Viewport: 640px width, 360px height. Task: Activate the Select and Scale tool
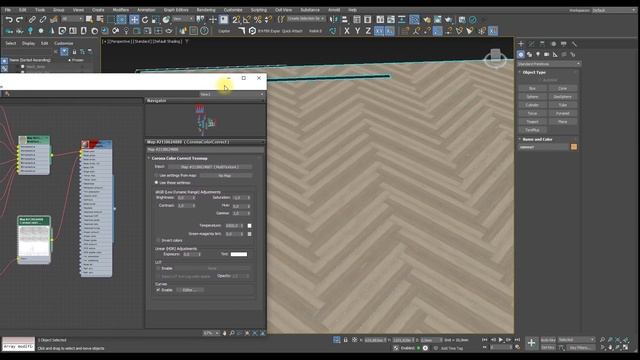(156, 20)
